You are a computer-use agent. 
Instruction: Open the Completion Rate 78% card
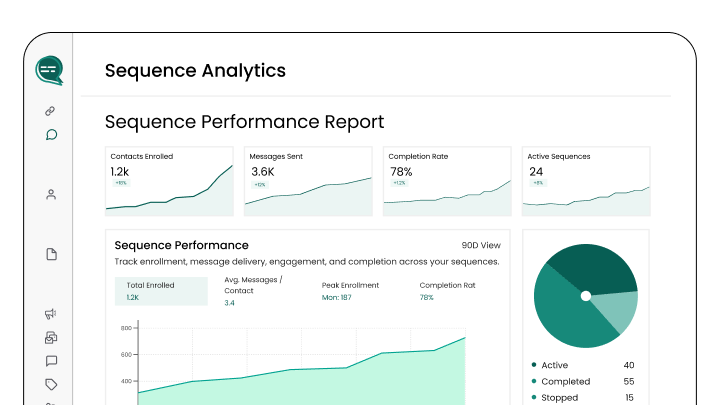pyautogui.click(x=447, y=181)
